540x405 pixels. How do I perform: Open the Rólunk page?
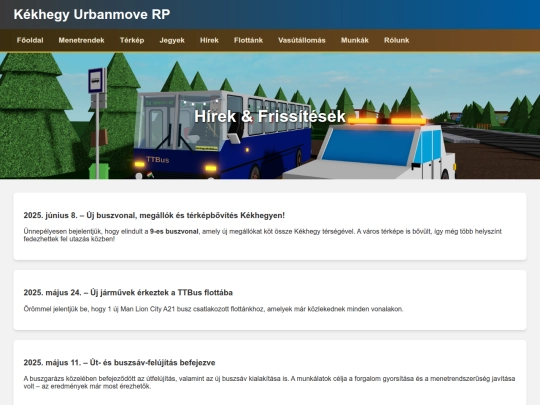pos(396,40)
